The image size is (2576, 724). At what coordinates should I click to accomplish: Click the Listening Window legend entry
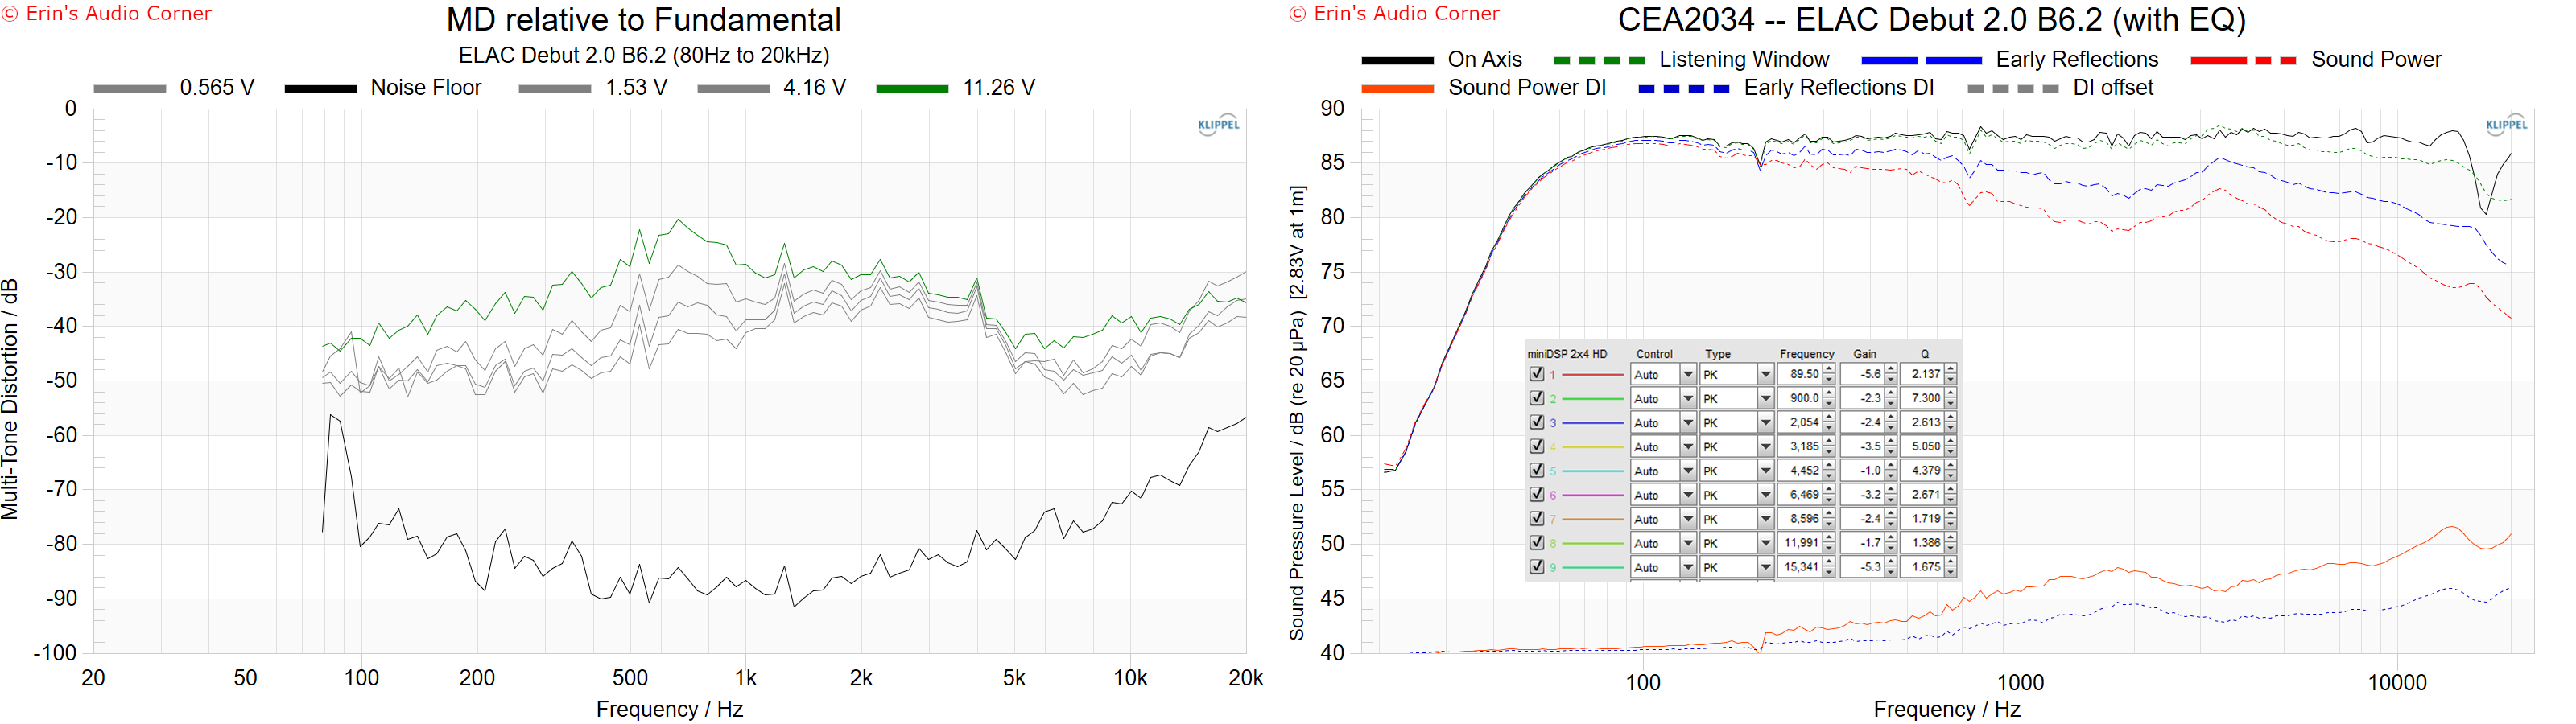(1692, 60)
